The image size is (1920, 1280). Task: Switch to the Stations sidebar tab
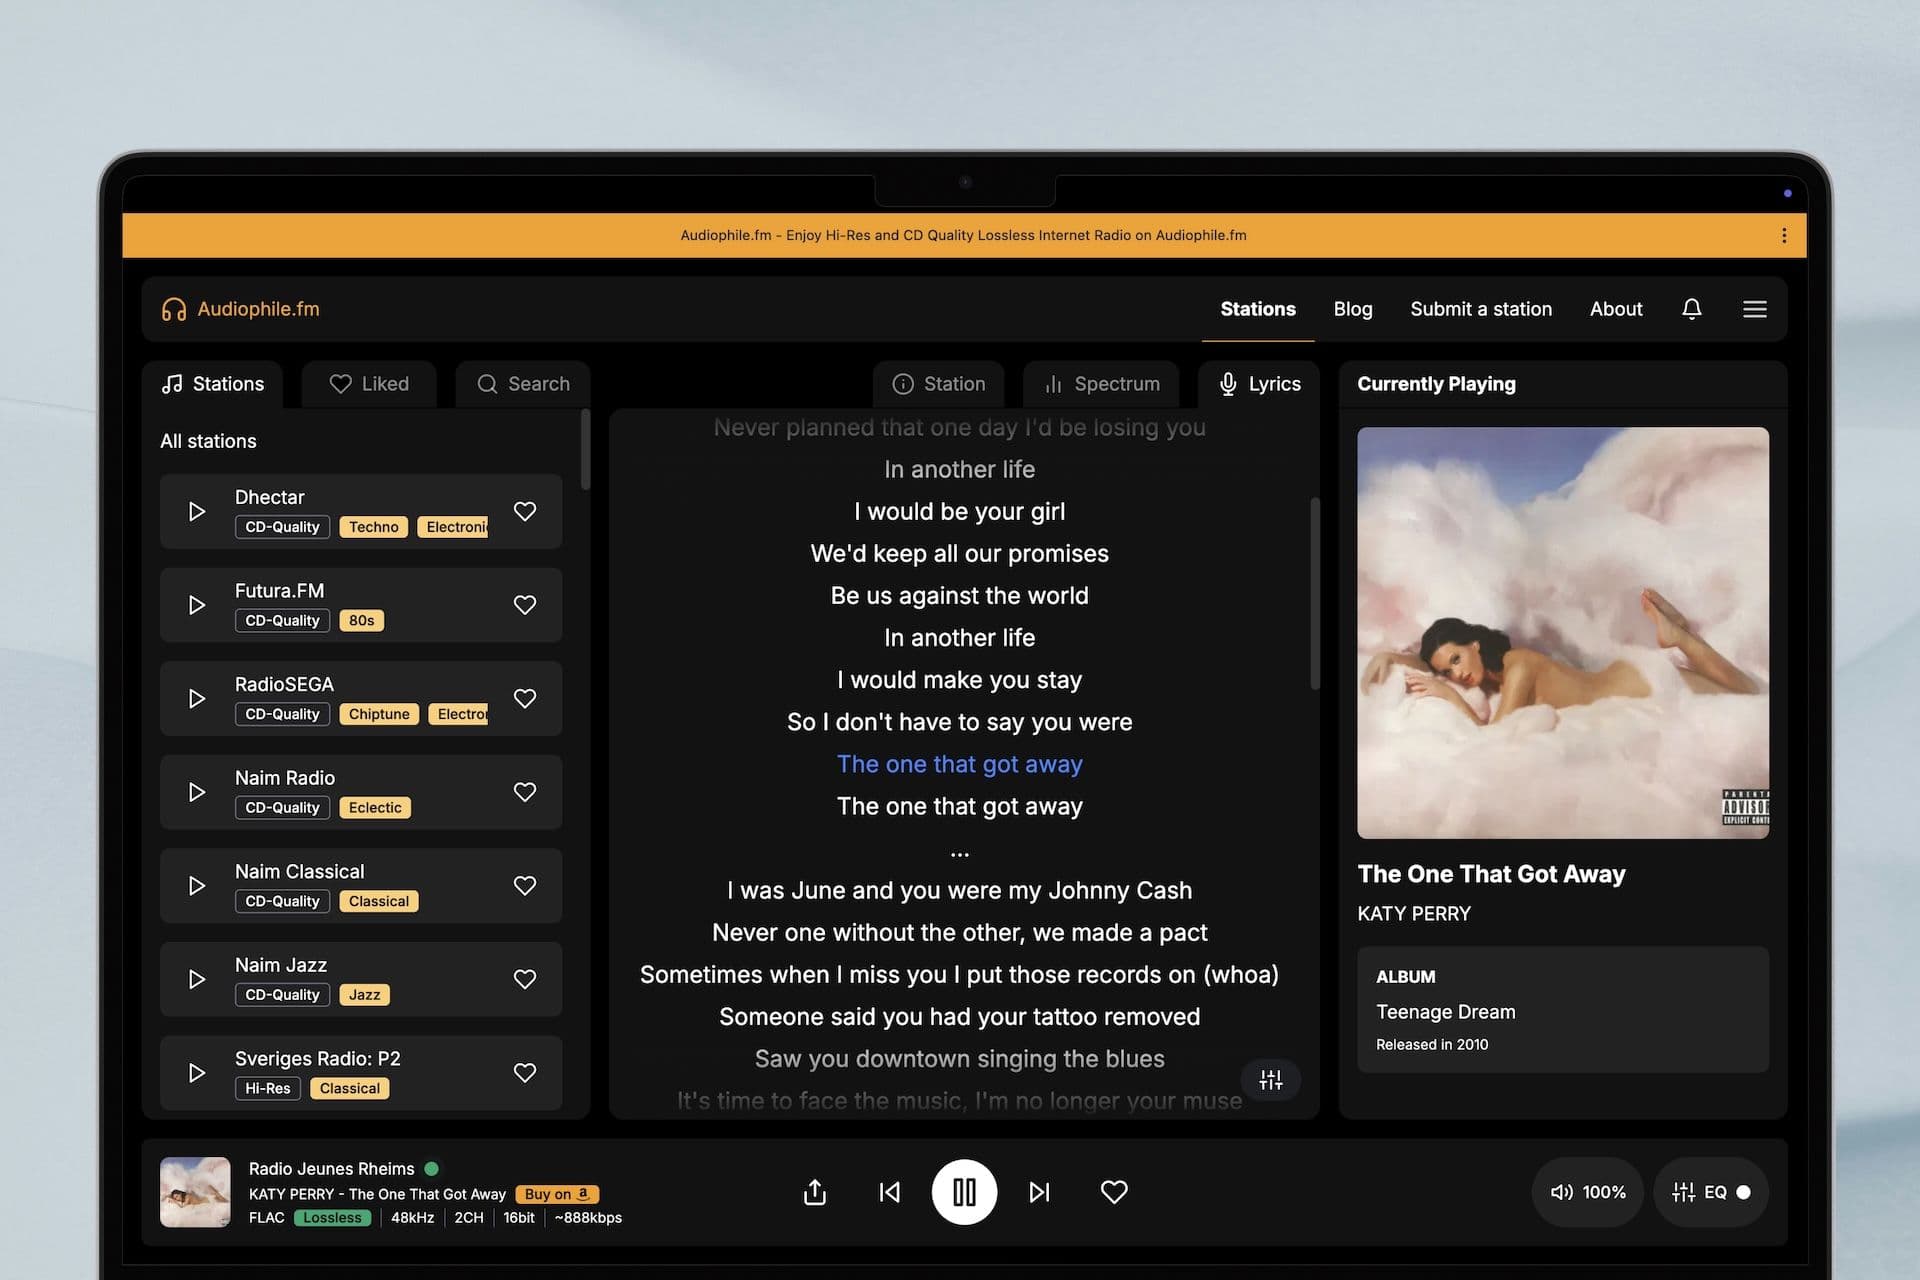[213, 384]
